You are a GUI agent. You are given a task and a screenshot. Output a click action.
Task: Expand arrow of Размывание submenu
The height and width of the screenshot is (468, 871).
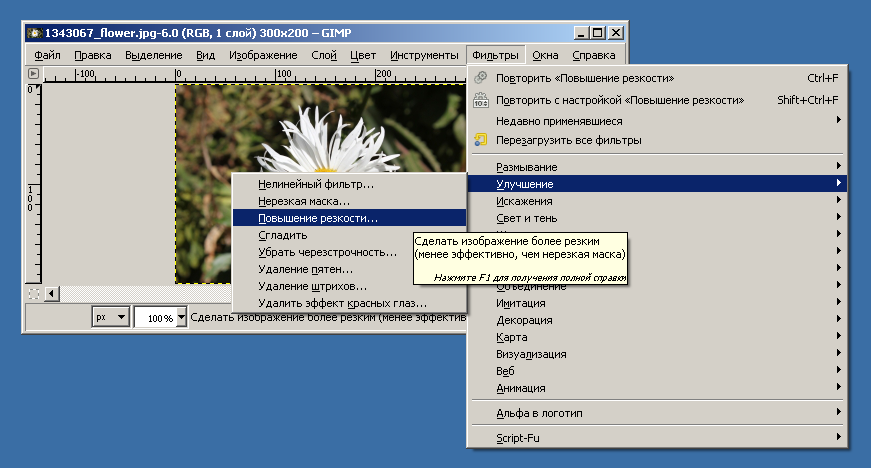(839, 165)
